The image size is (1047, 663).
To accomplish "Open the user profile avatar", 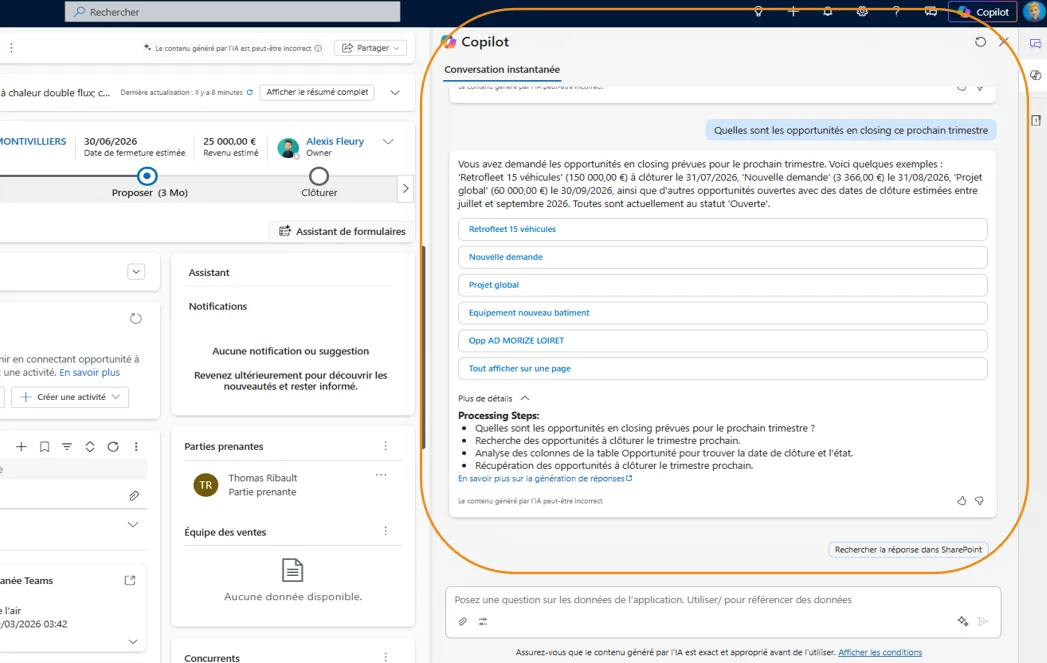I will coord(1034,11).
